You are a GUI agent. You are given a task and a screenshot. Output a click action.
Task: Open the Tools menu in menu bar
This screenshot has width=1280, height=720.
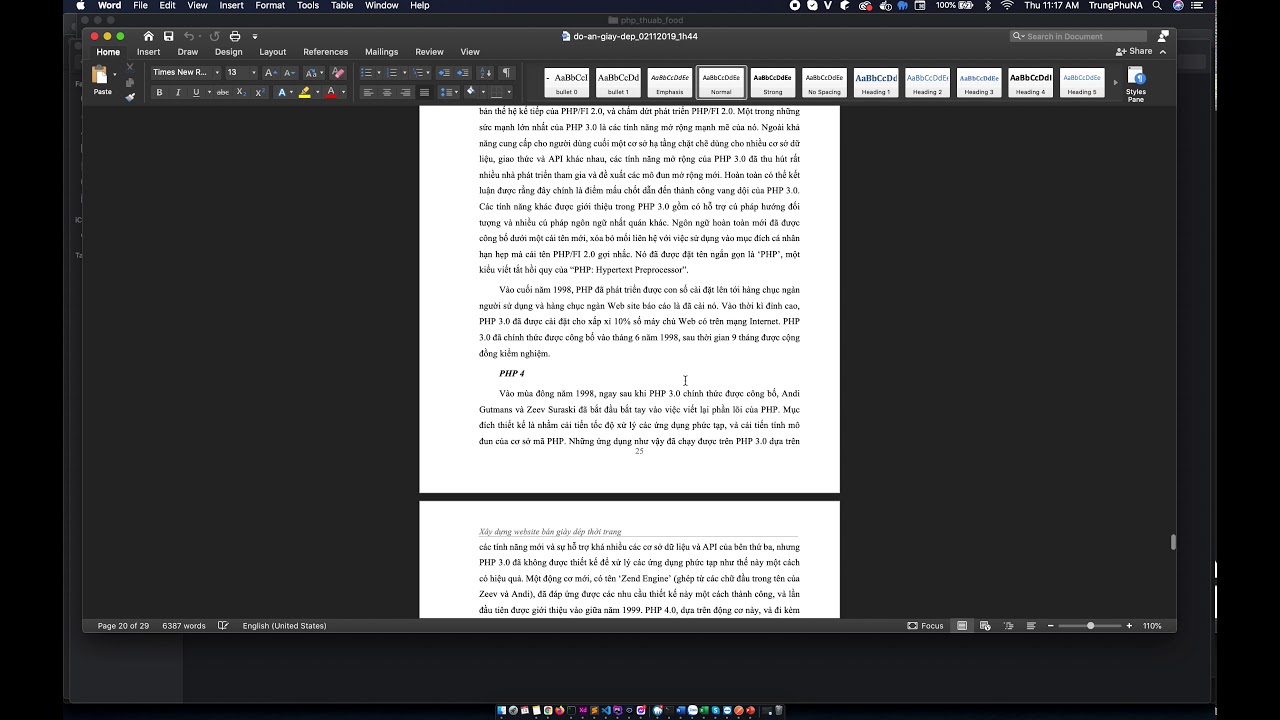(308, 6)
